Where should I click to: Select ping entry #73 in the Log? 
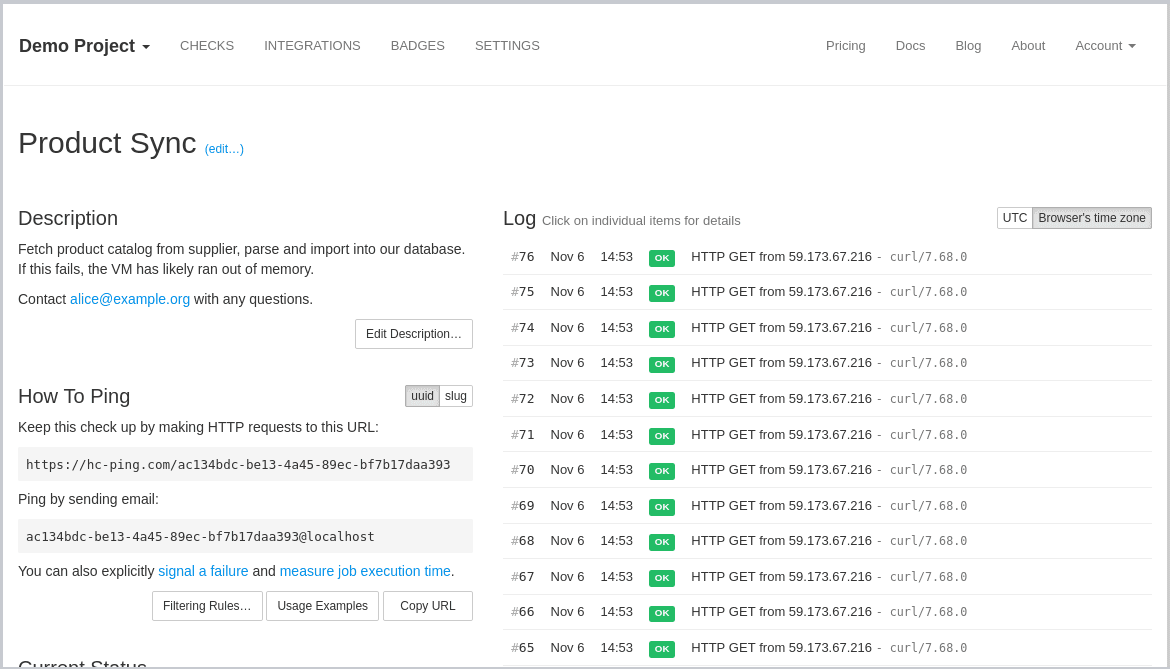pyautogui.click(x=522, y=363)
